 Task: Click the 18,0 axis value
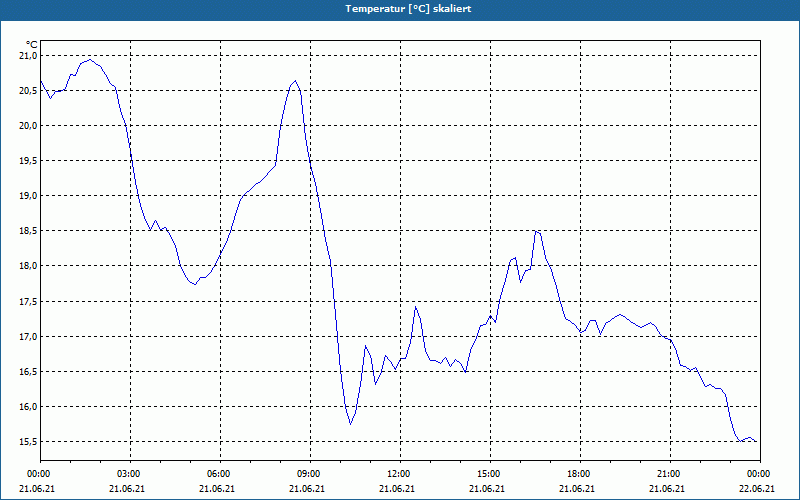point(29,266)
